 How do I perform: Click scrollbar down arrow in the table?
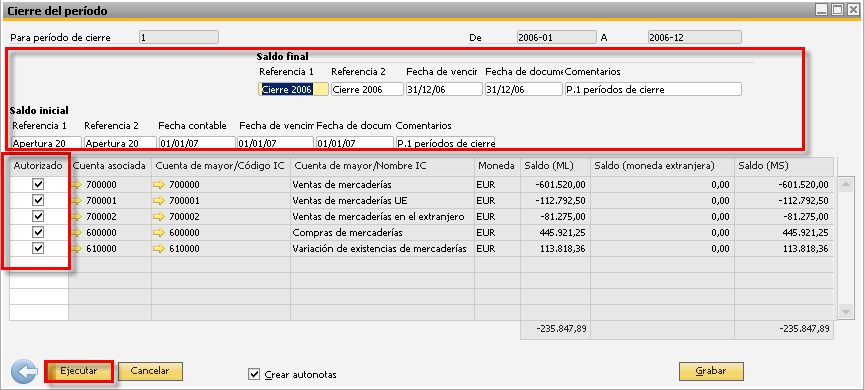click(846, 312)
